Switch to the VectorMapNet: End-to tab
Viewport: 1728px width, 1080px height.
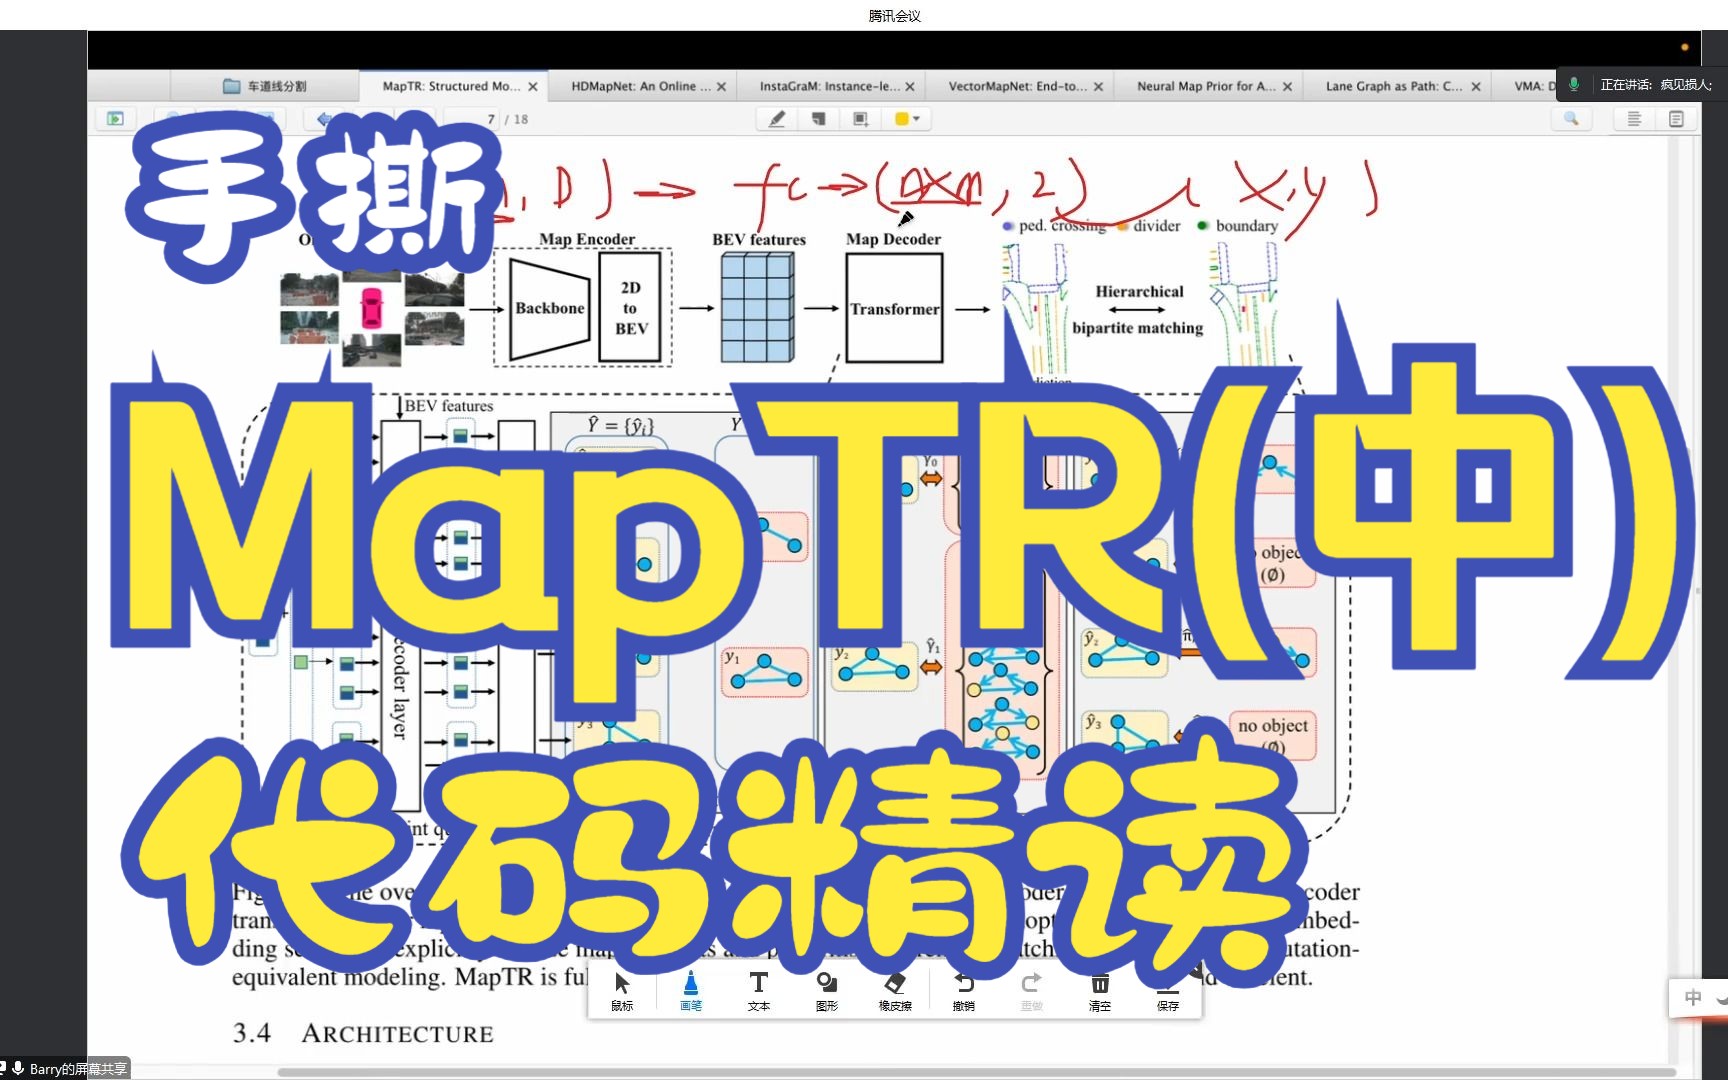click(1017, 86)
